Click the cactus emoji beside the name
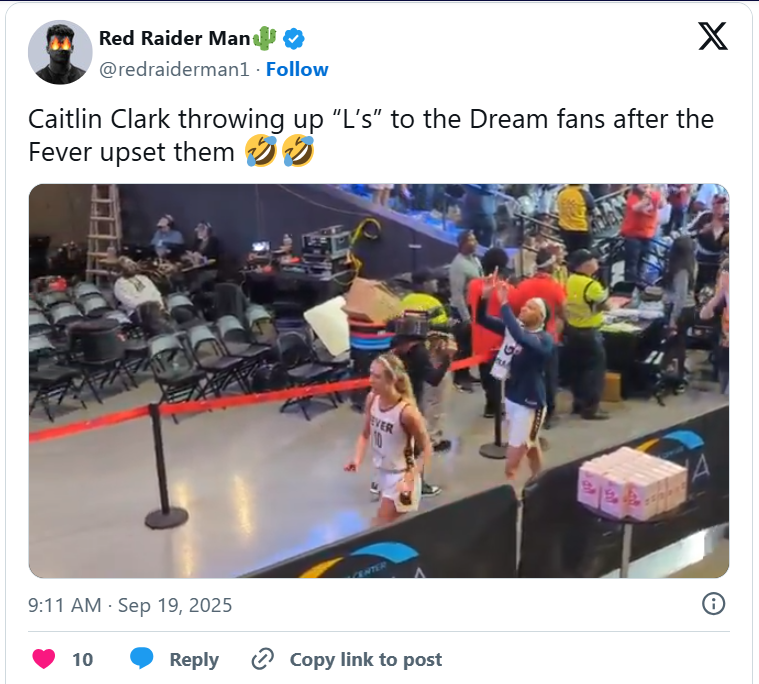Screen dimensions: 759x684 coord(264,38)
